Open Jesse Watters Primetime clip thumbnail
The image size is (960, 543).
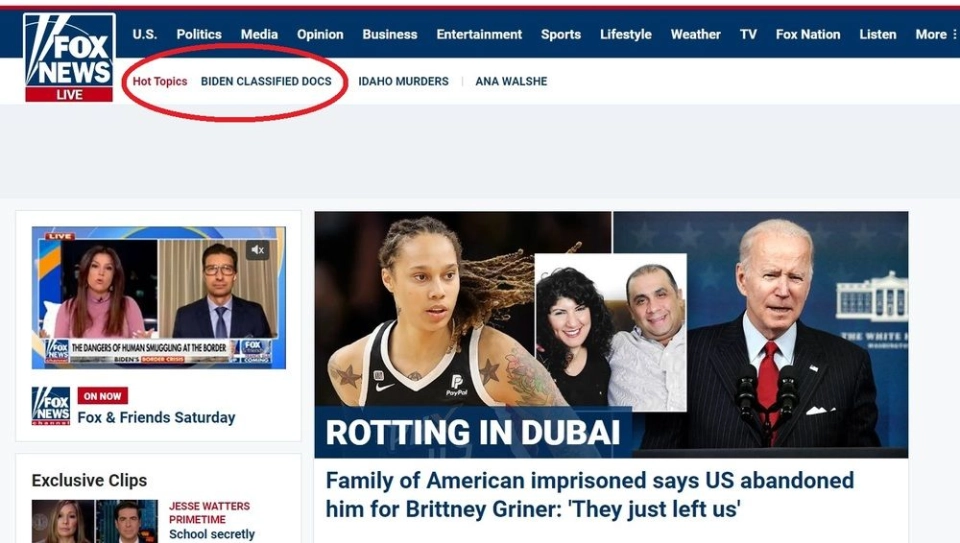(x=95, y=521)
